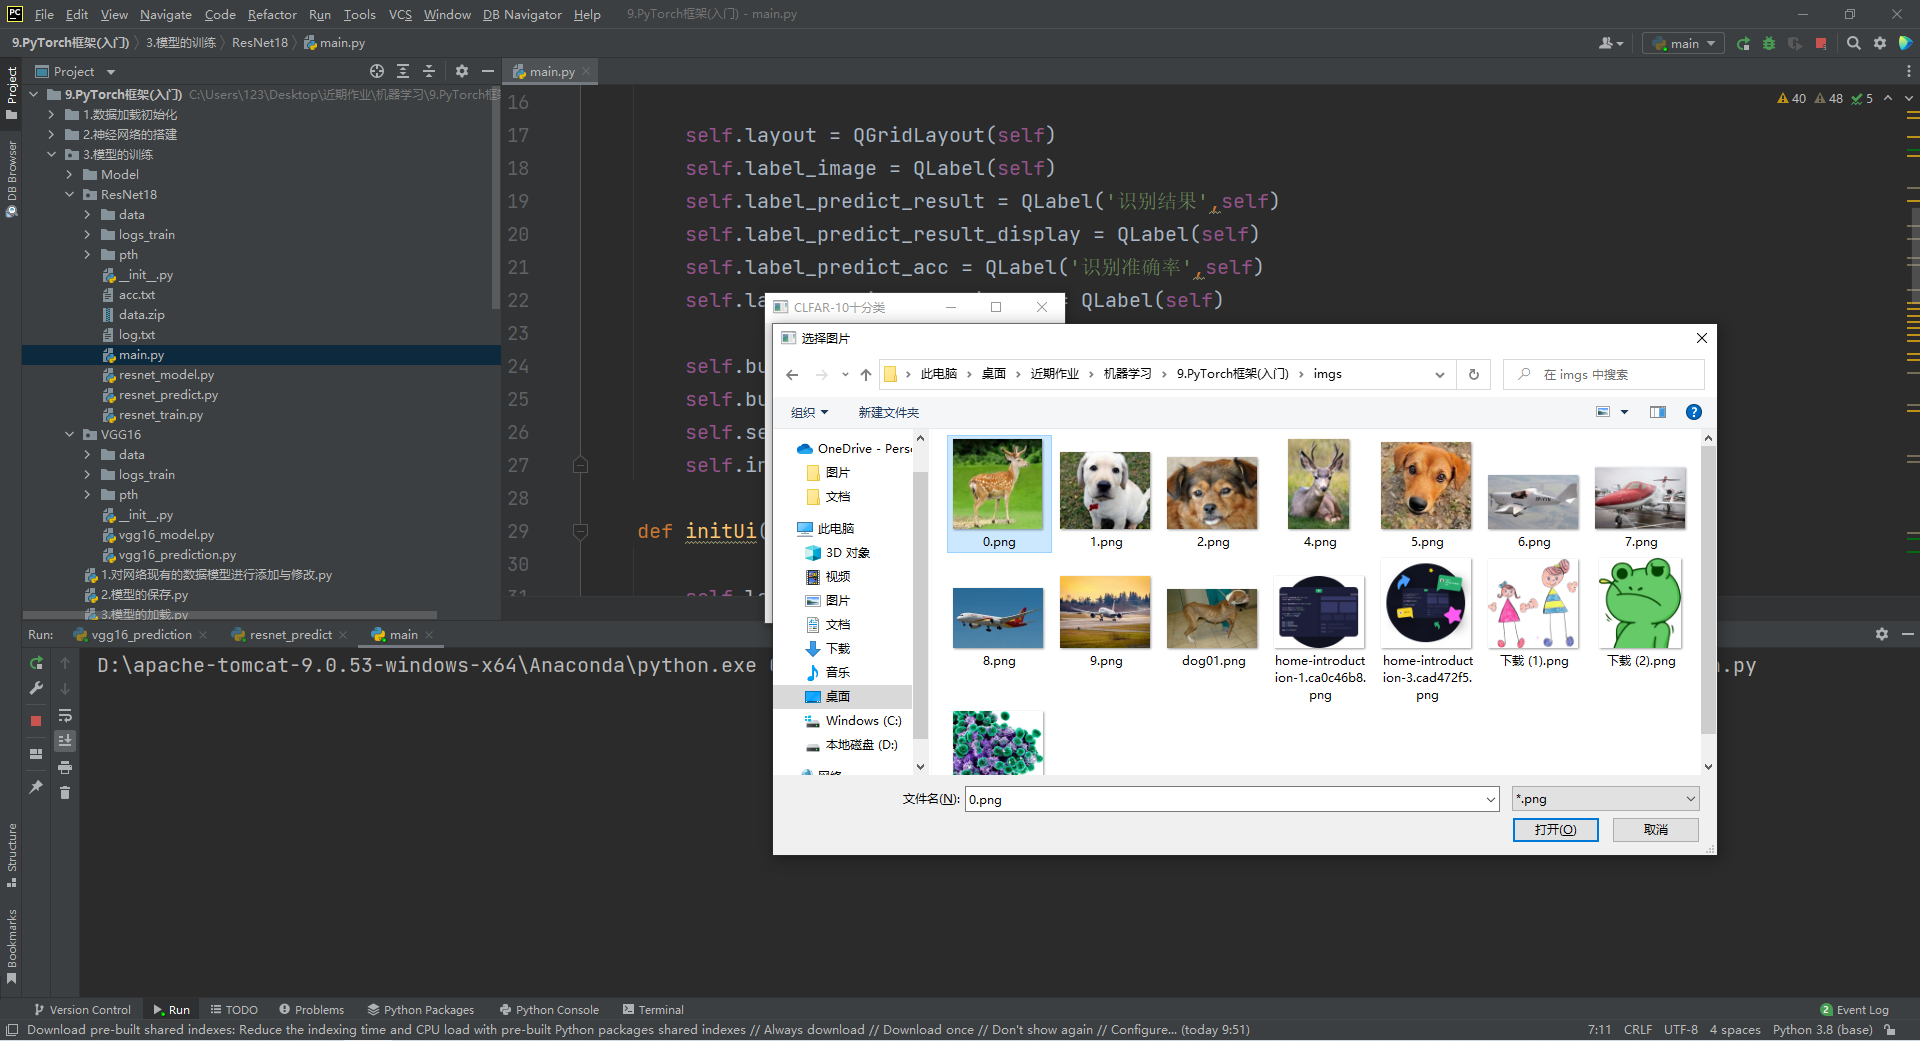Open address bar history dropdown in dialog
Viewport: 1920px width, 1041px height.
(1440, 374)
